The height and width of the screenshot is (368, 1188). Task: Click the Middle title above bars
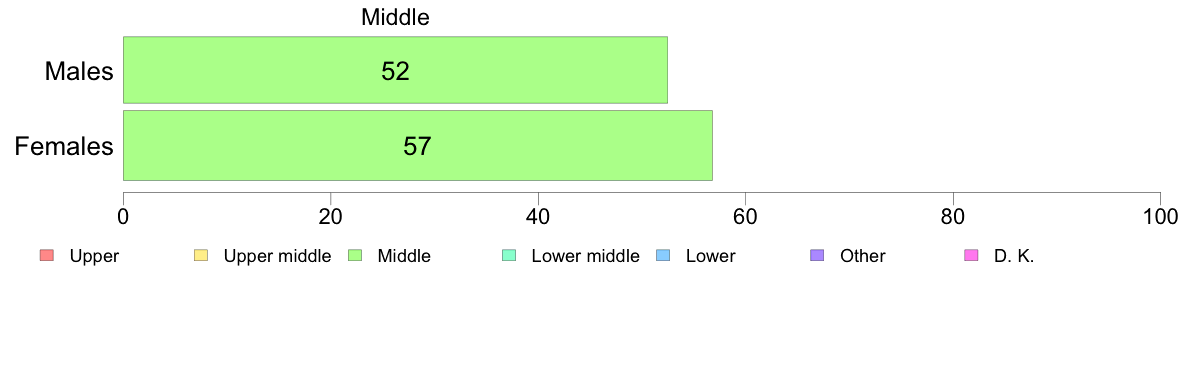coord(395,17)
